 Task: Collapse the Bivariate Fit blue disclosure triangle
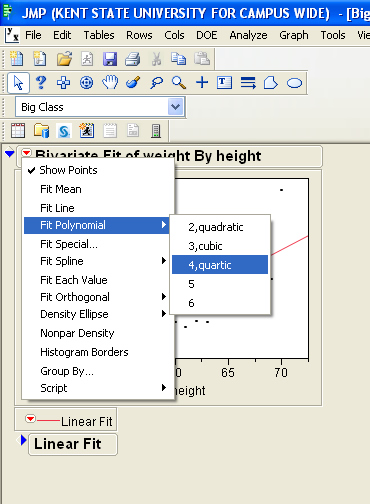click(10, 153)
